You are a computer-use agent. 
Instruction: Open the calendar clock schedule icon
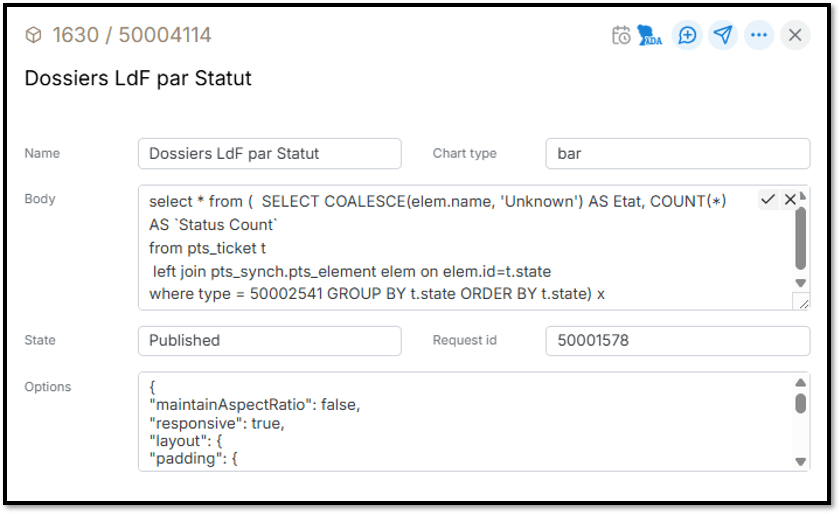[621, 36]
